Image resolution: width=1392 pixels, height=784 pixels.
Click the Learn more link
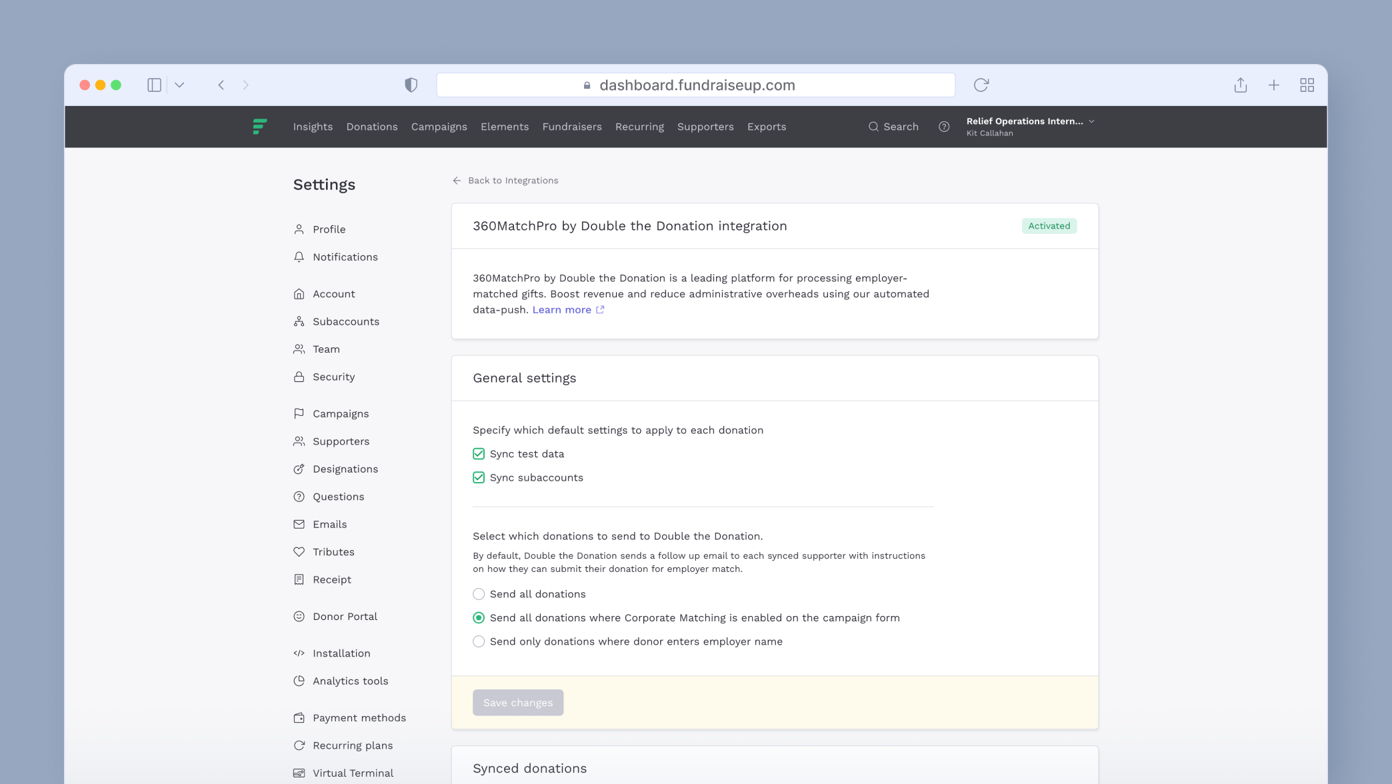pyautogui.click(x=562, y=309)
